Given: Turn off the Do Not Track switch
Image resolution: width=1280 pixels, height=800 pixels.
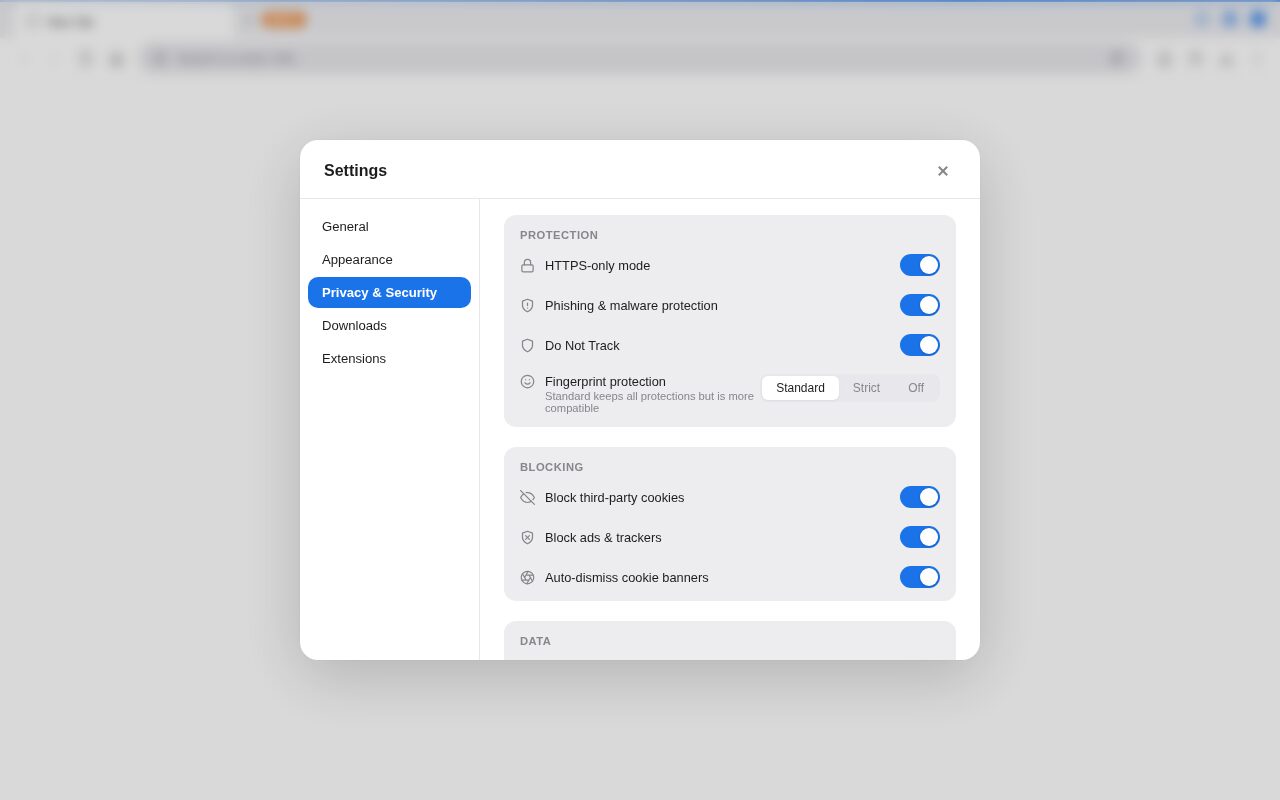Looking at the screenshot, I should pos(920,345).
